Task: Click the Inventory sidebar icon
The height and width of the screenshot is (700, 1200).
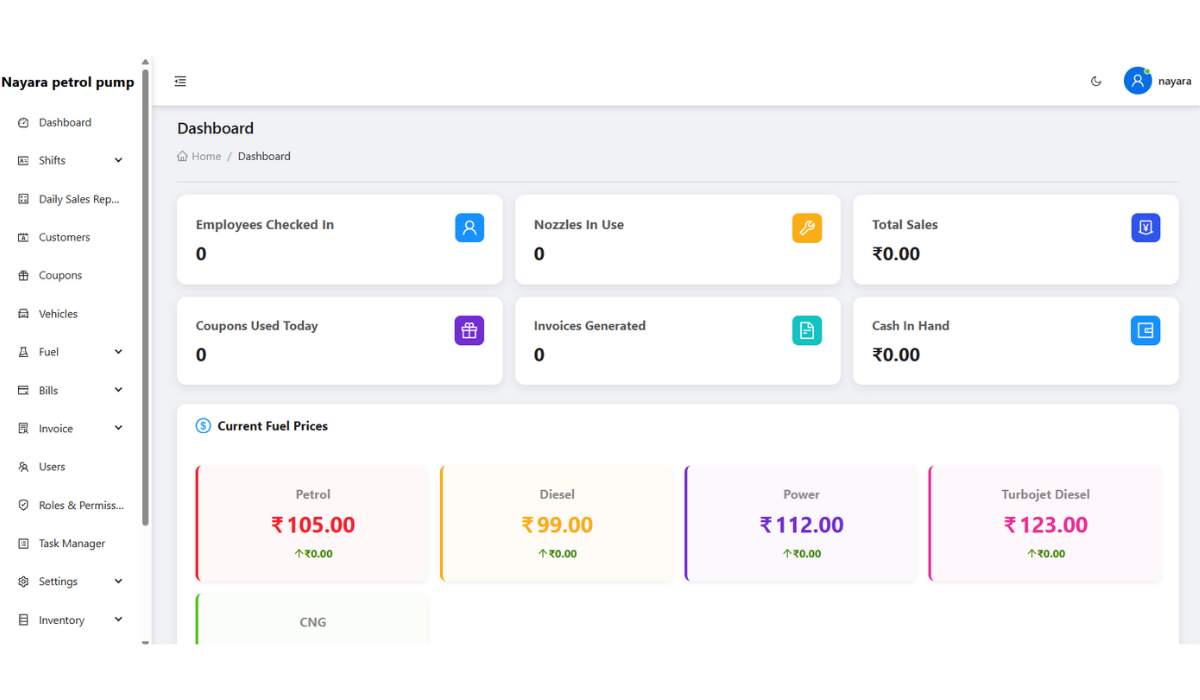Action: point(24,621)
